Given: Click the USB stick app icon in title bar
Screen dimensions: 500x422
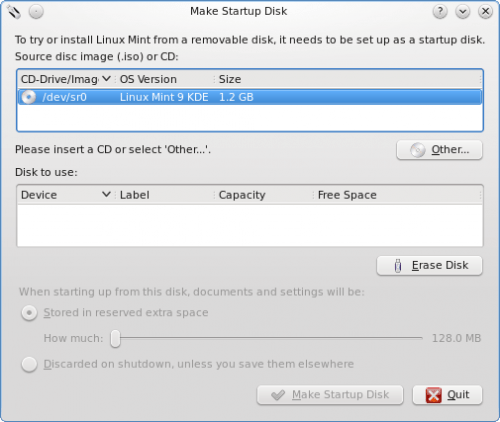Looking at the screenshot, I should (14, 12).
